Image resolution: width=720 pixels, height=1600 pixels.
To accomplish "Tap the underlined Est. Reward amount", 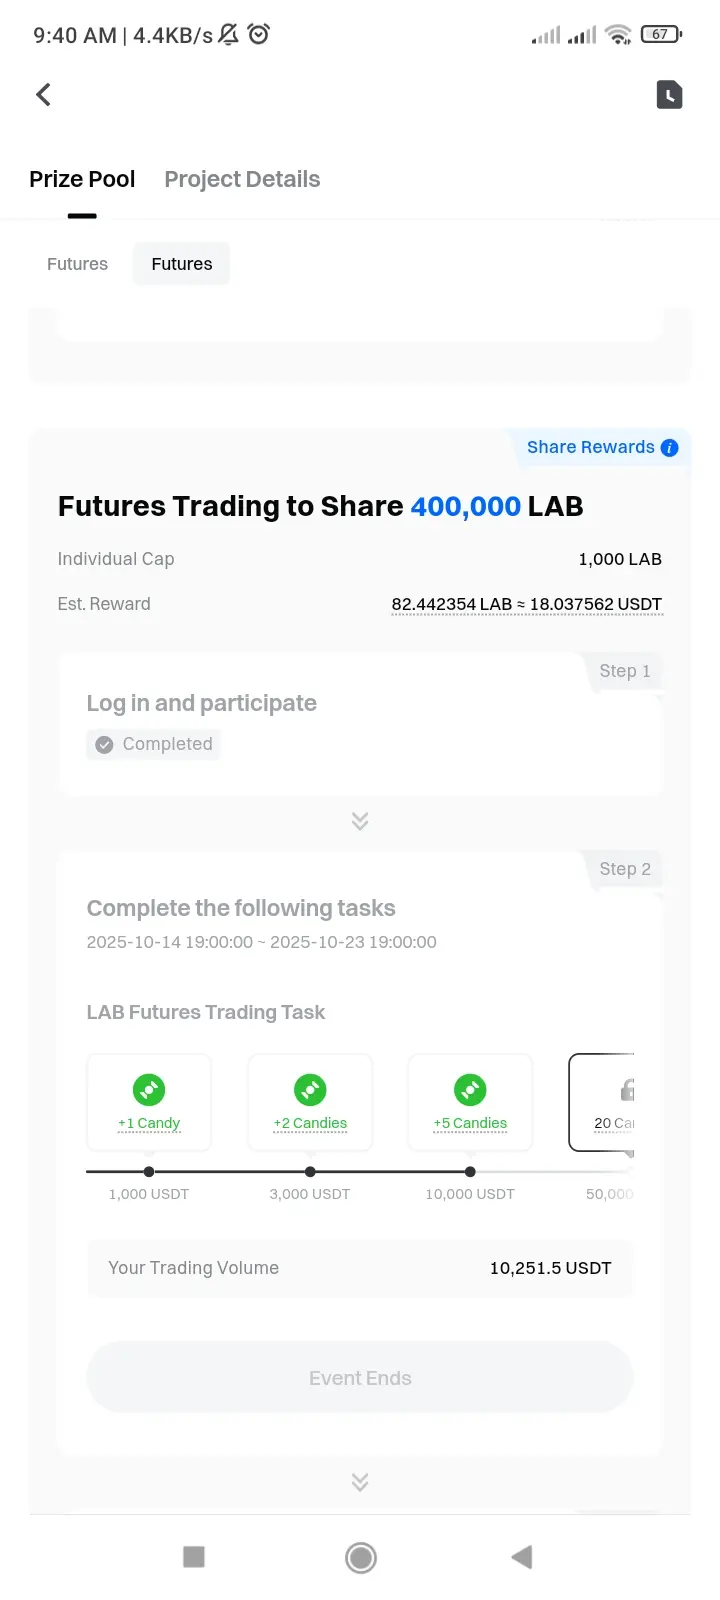I will point(526,604).
